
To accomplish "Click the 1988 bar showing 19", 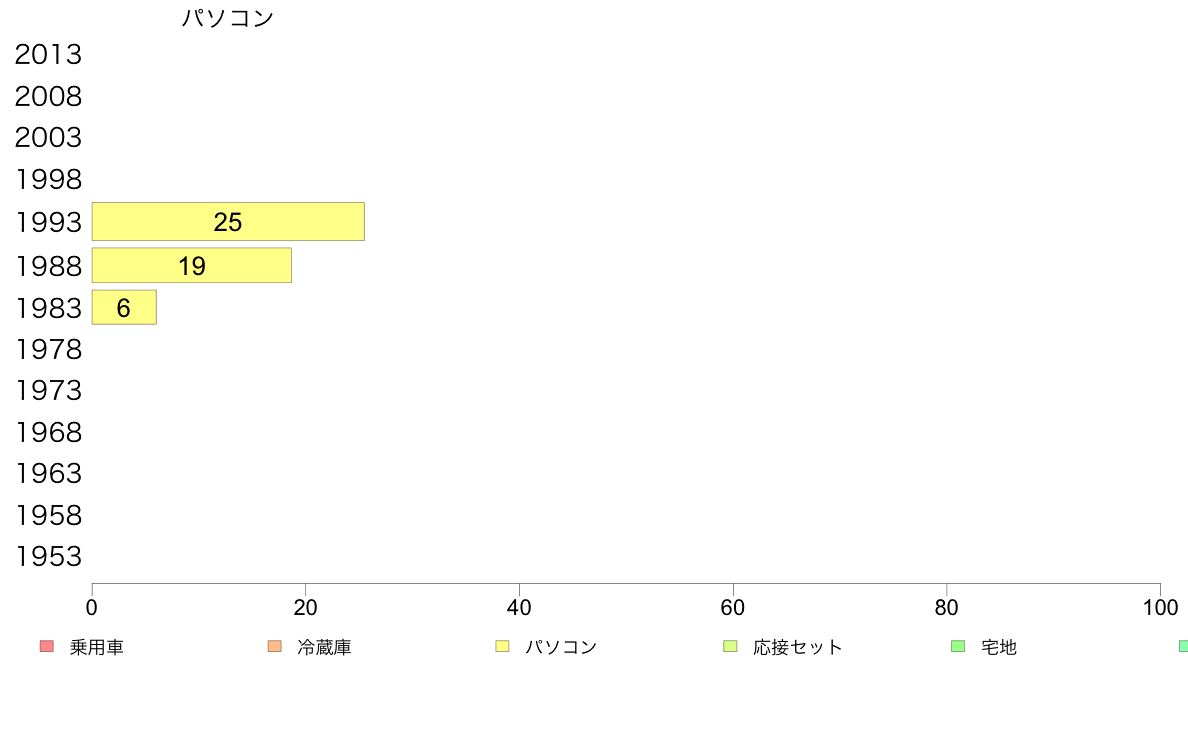I will click(191, 266).
